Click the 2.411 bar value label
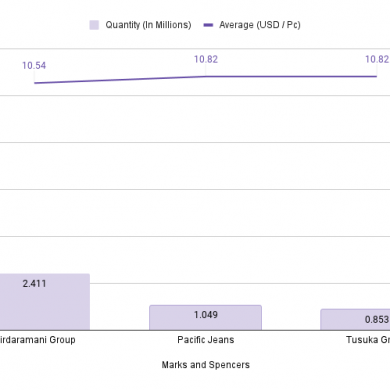Viewport: 390px width, 390px height. (x=34, y=284)
